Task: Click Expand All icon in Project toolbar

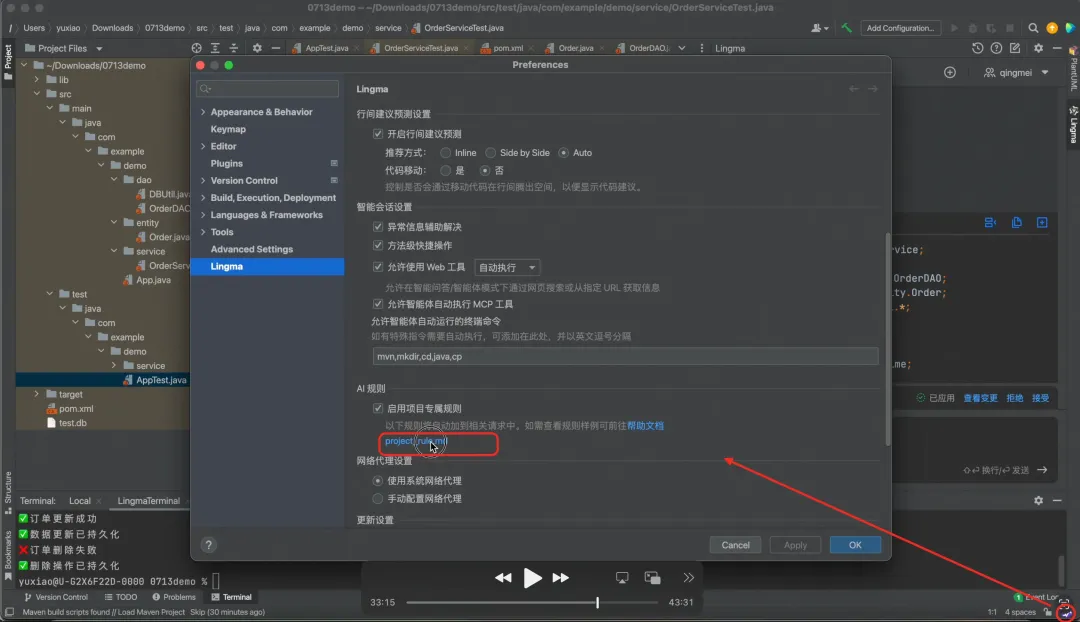Action: (x=215, y=48)
